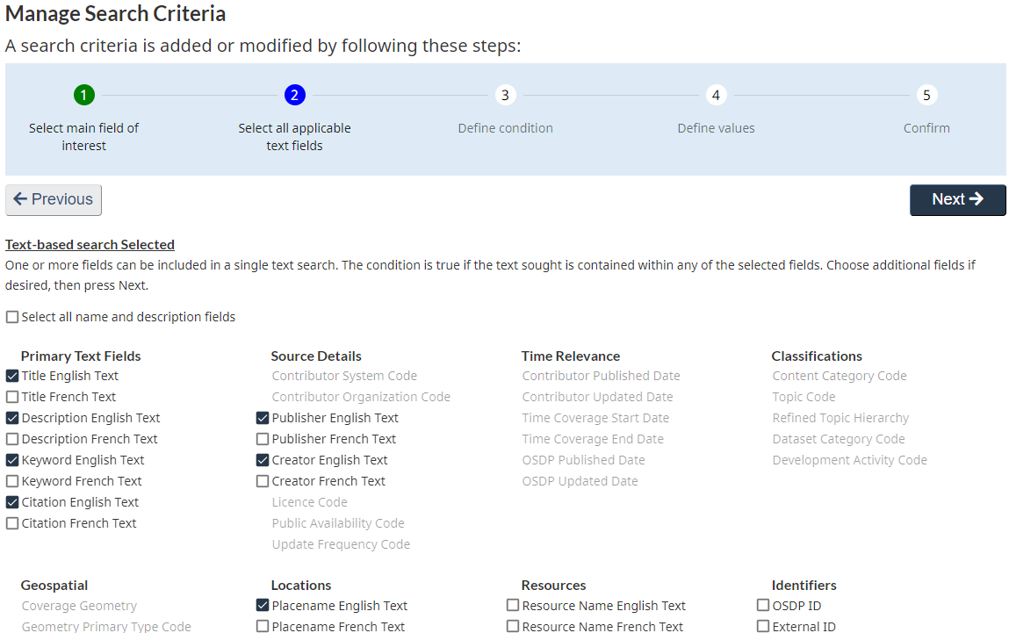Image resolution: width=1009 pixels, height=633 pixels.
Task: Enable the OSDP ID checkbox
Action: pos(762,605)
